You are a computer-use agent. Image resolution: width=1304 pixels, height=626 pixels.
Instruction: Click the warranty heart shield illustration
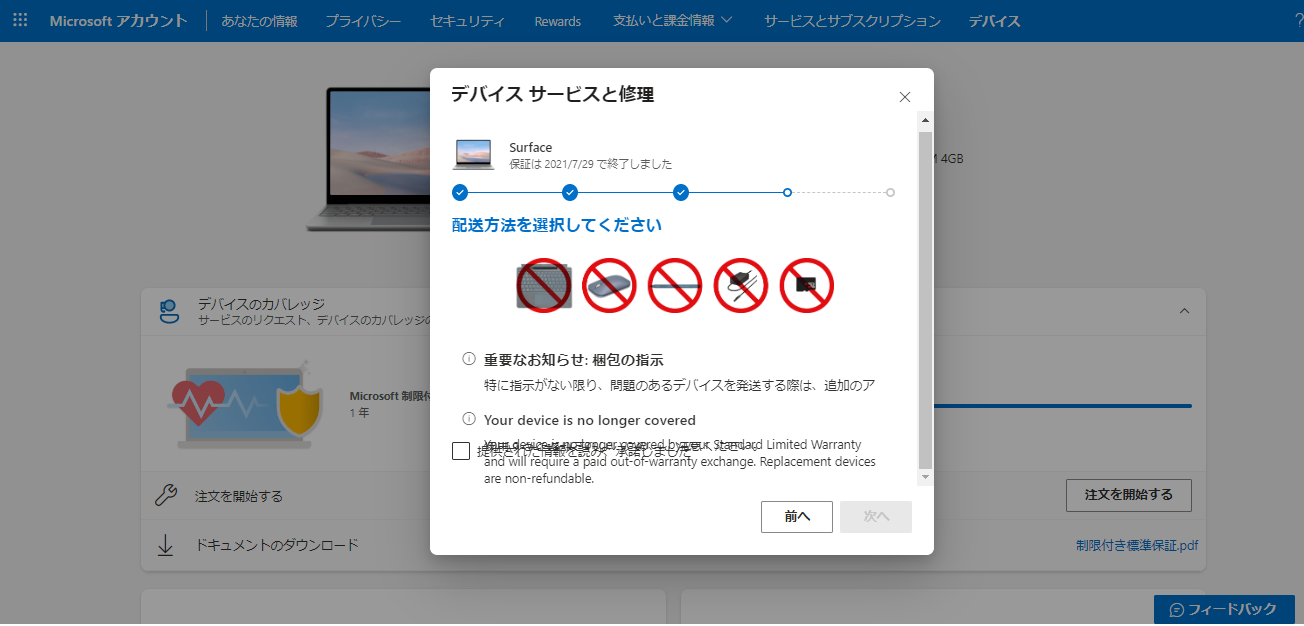[245, 405]
